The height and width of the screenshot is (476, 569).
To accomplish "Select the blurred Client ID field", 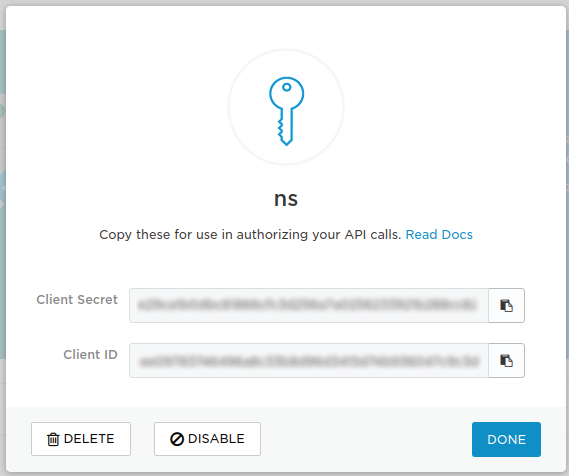I will pyautogui.click(x=309, y=361).
